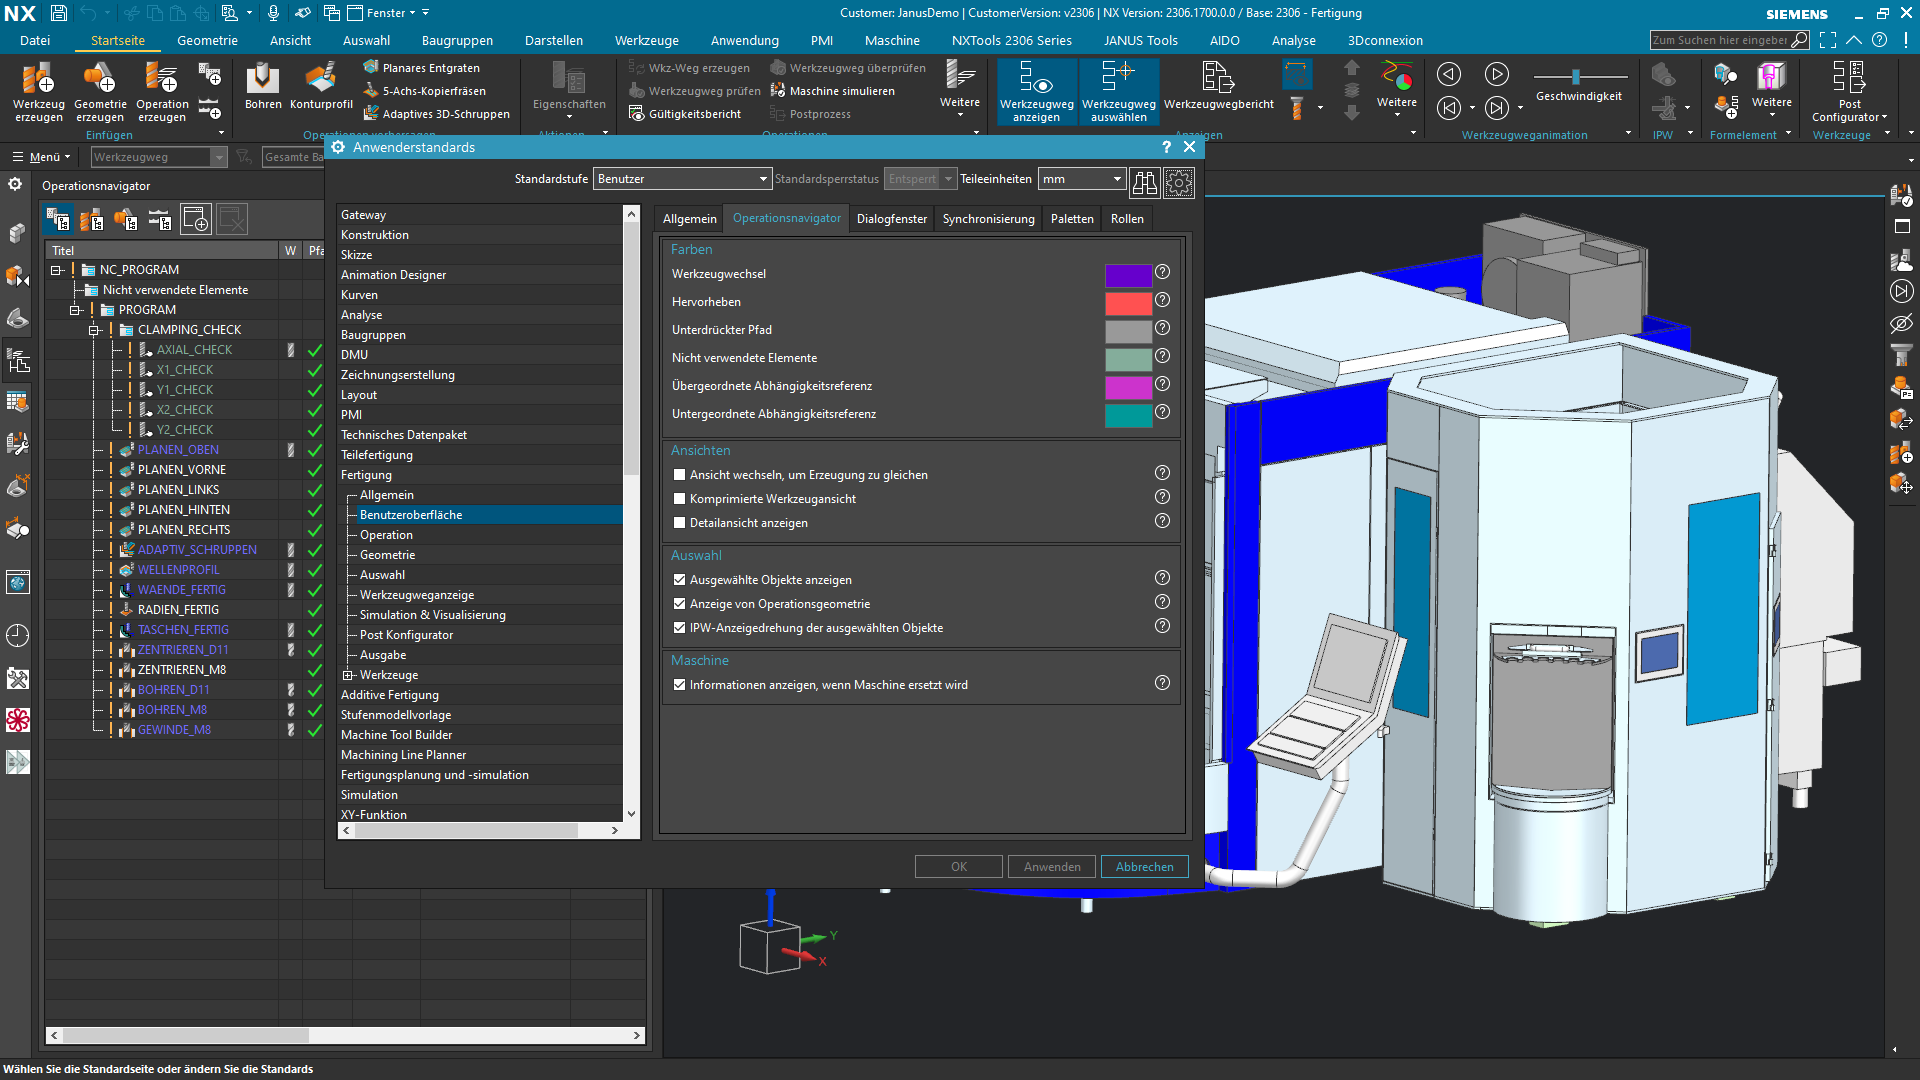Image resolution: width=1920 pixels, height=1080 pixels.
Task: Uncheck Ausgewählte Objekte anzeigen
Action: point(680,580)
